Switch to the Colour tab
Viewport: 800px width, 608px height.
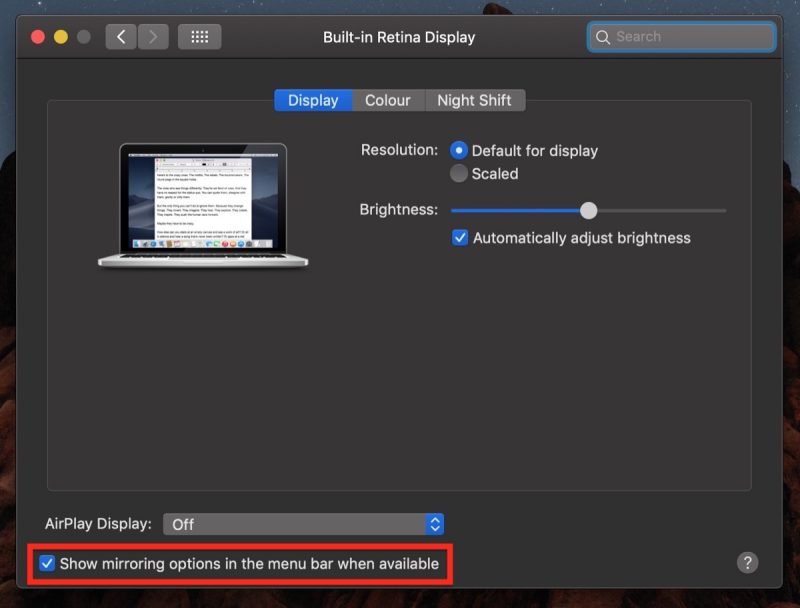[389, 100]
